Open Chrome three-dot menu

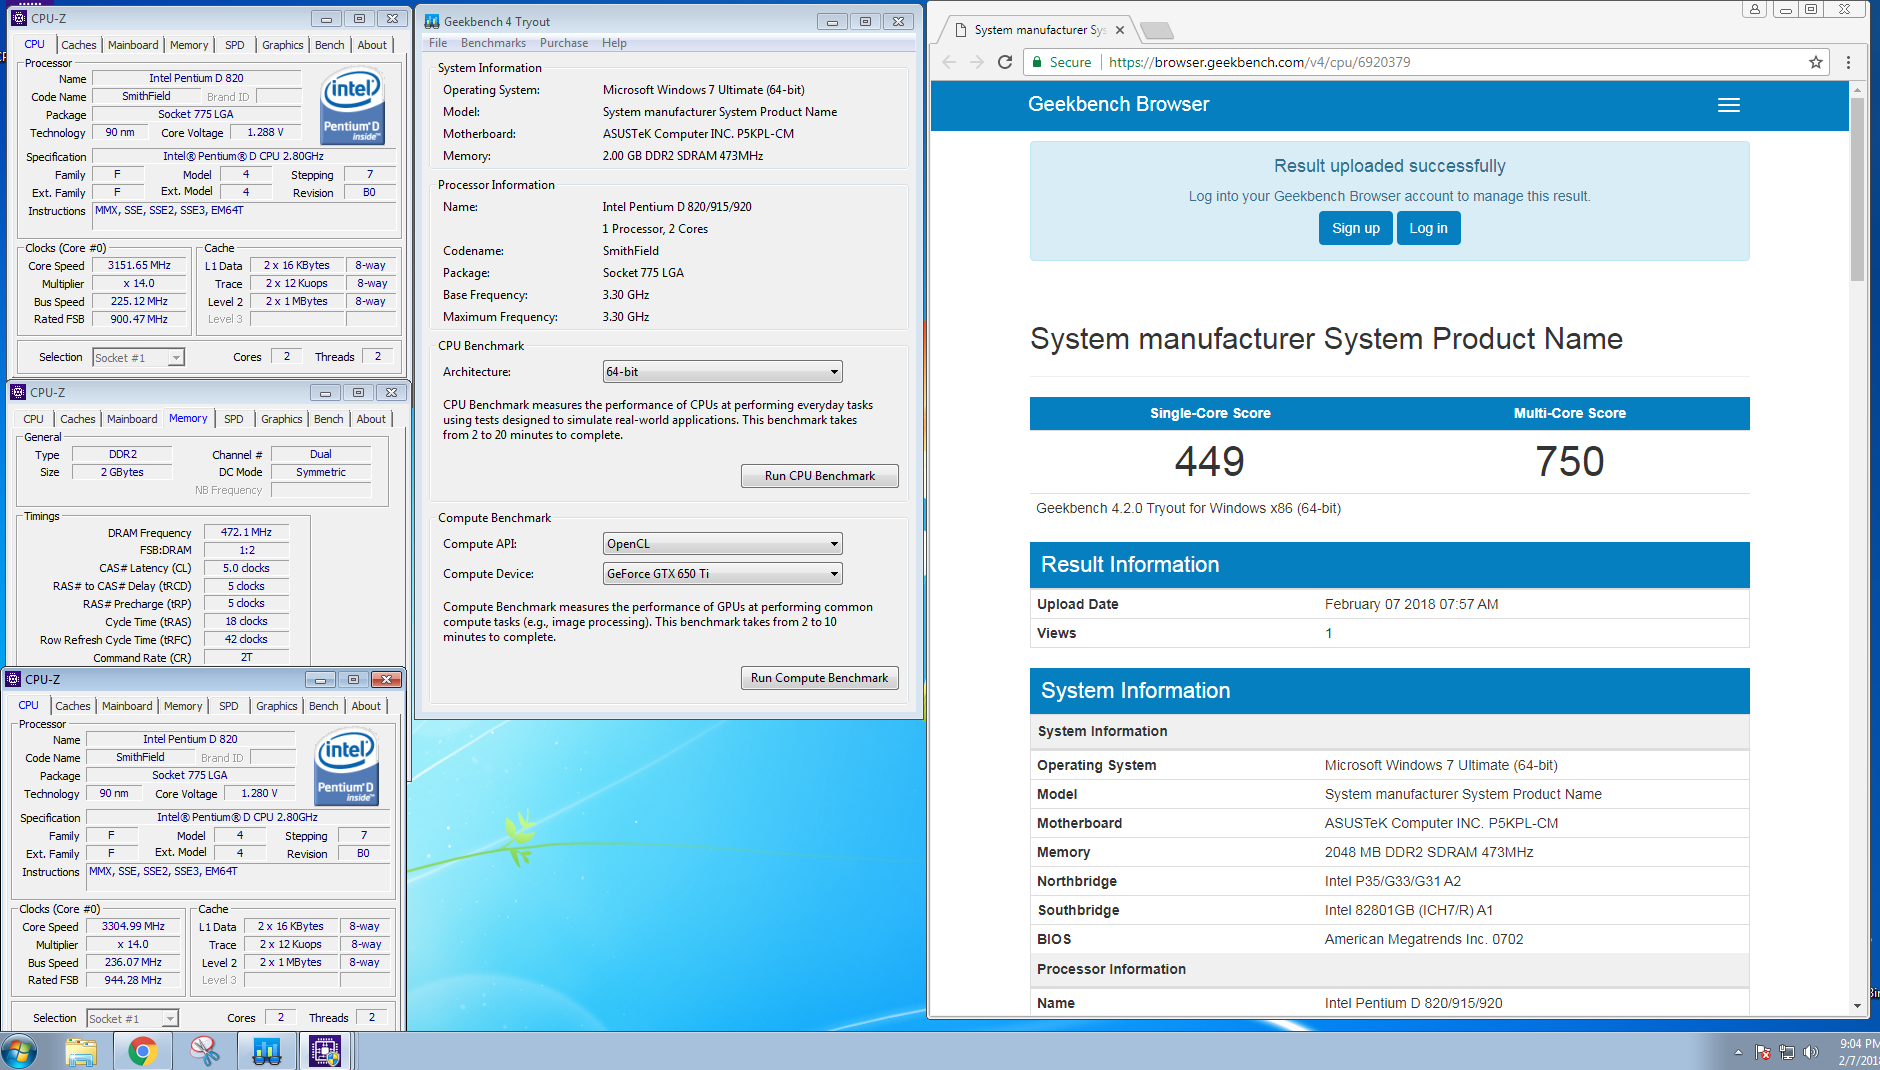point(1848,62)
